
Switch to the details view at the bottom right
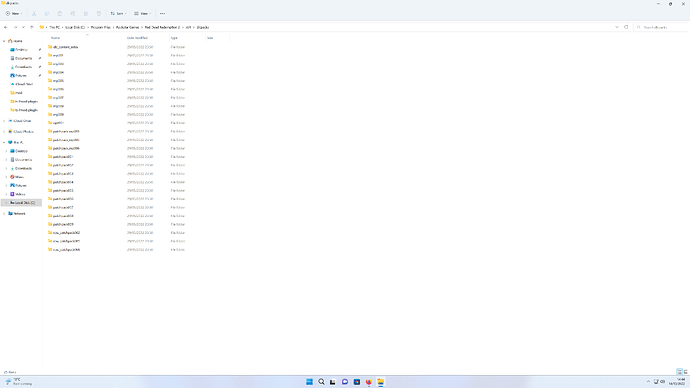[679, 372]
